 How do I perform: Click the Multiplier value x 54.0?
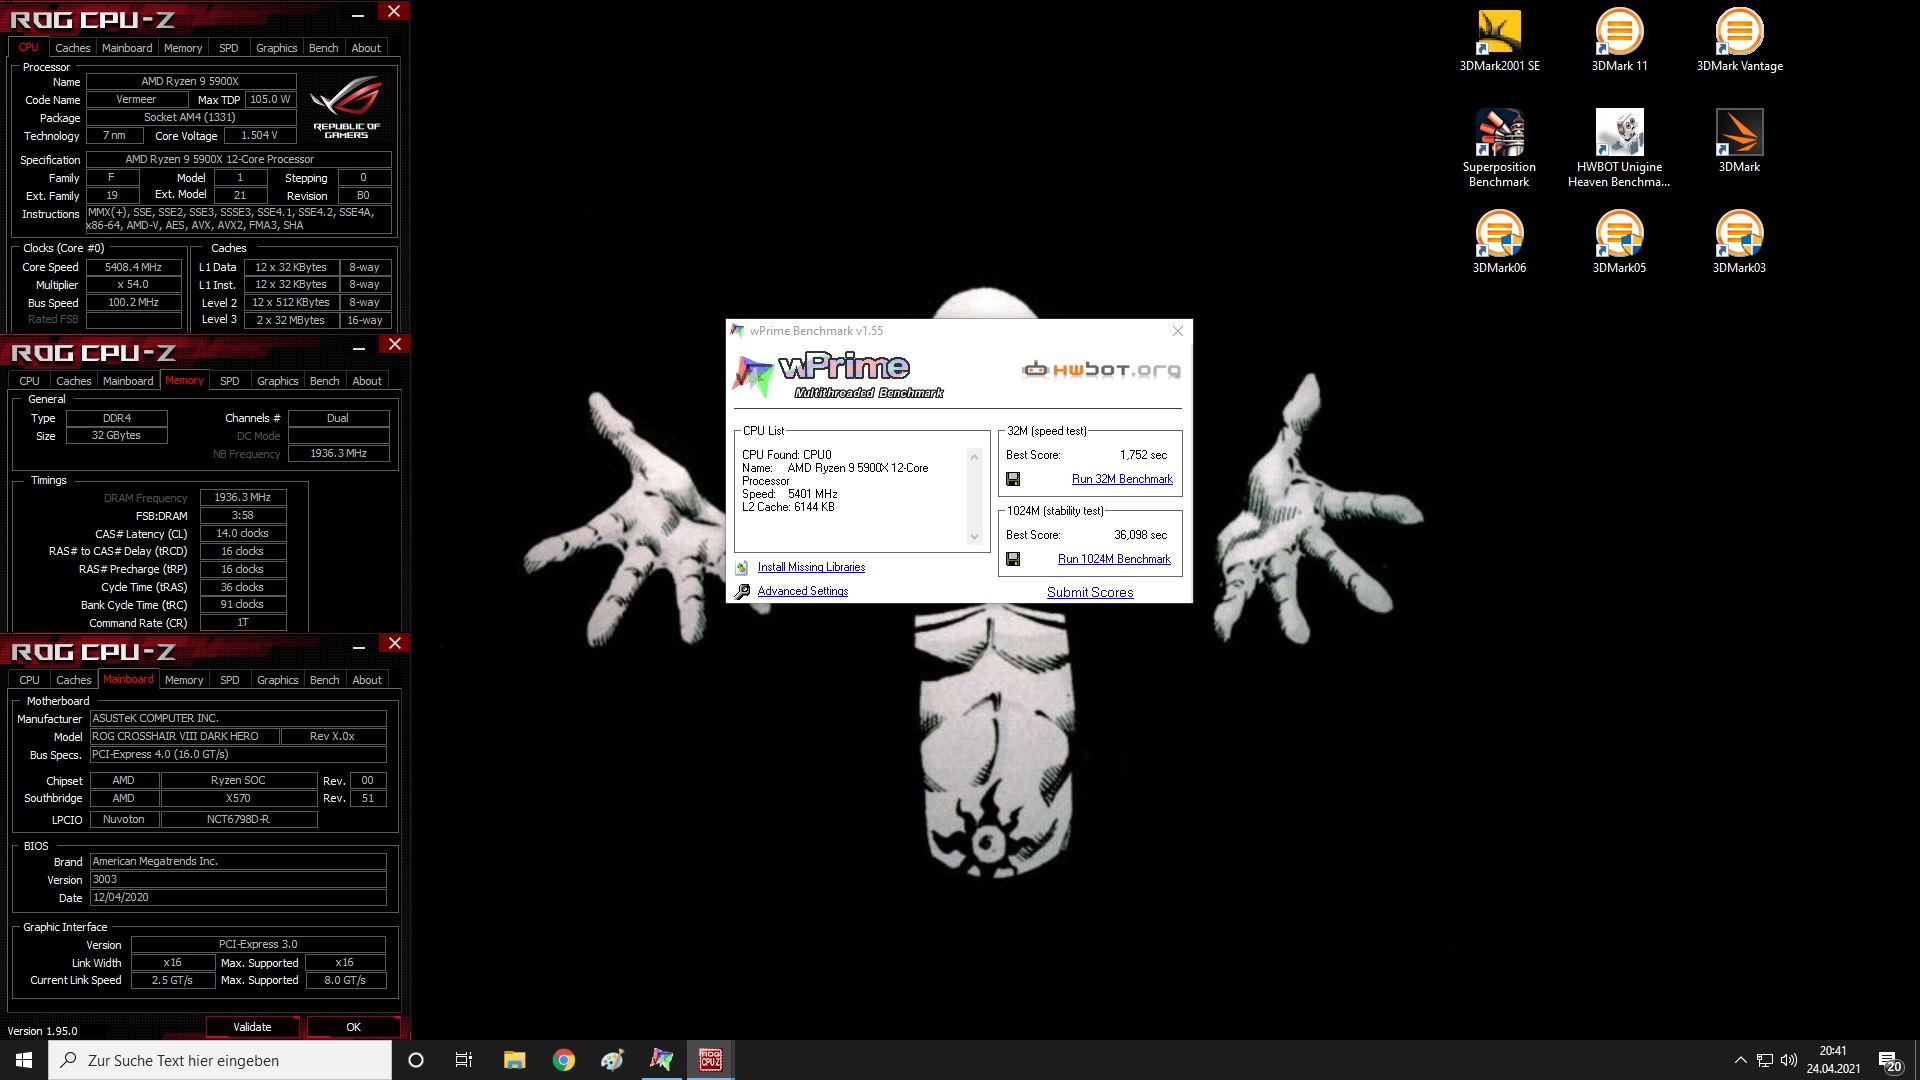coord(134,285)
